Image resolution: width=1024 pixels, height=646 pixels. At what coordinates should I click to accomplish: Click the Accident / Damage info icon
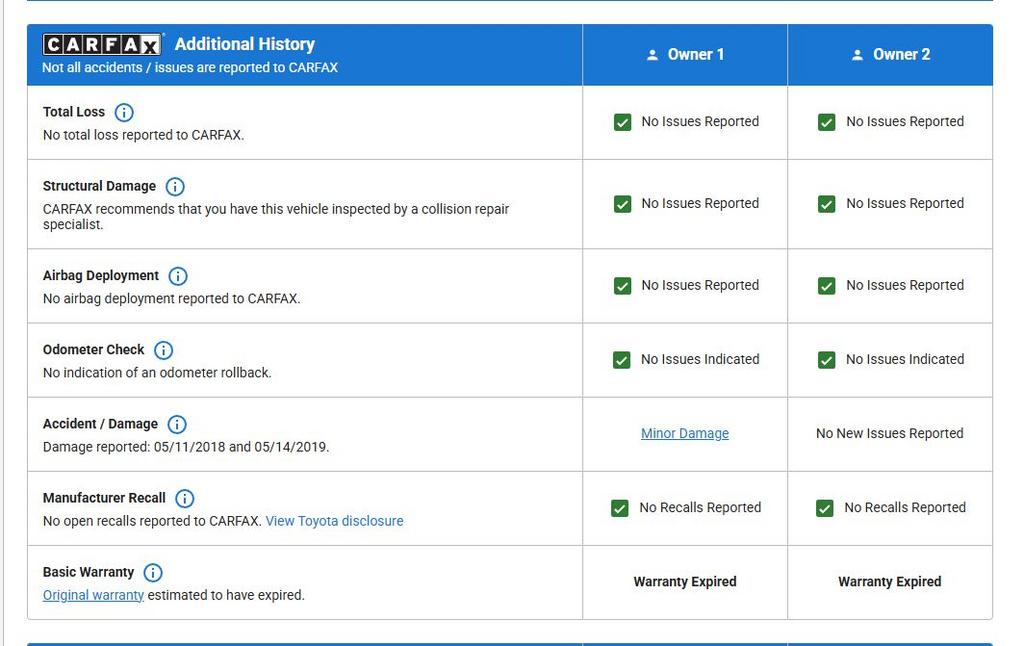click(177, 425)
